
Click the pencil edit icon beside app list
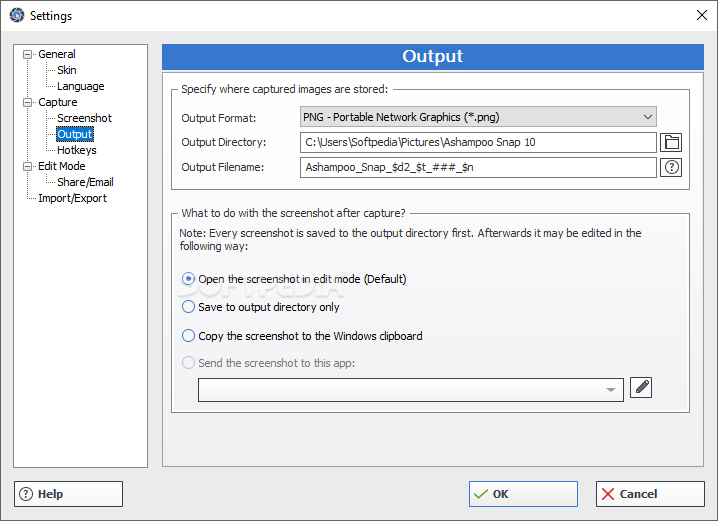coord(641,387)
